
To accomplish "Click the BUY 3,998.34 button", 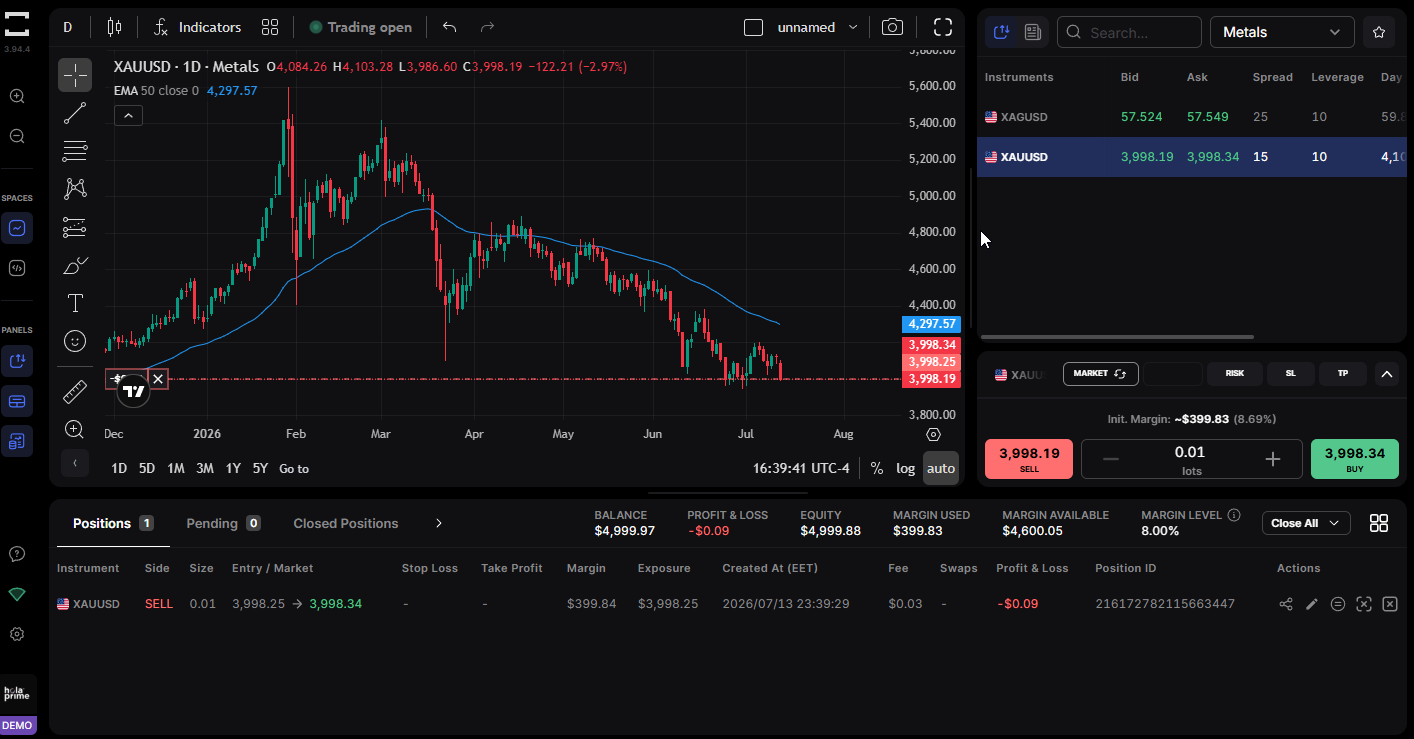I will click(x=1355, y=459).
